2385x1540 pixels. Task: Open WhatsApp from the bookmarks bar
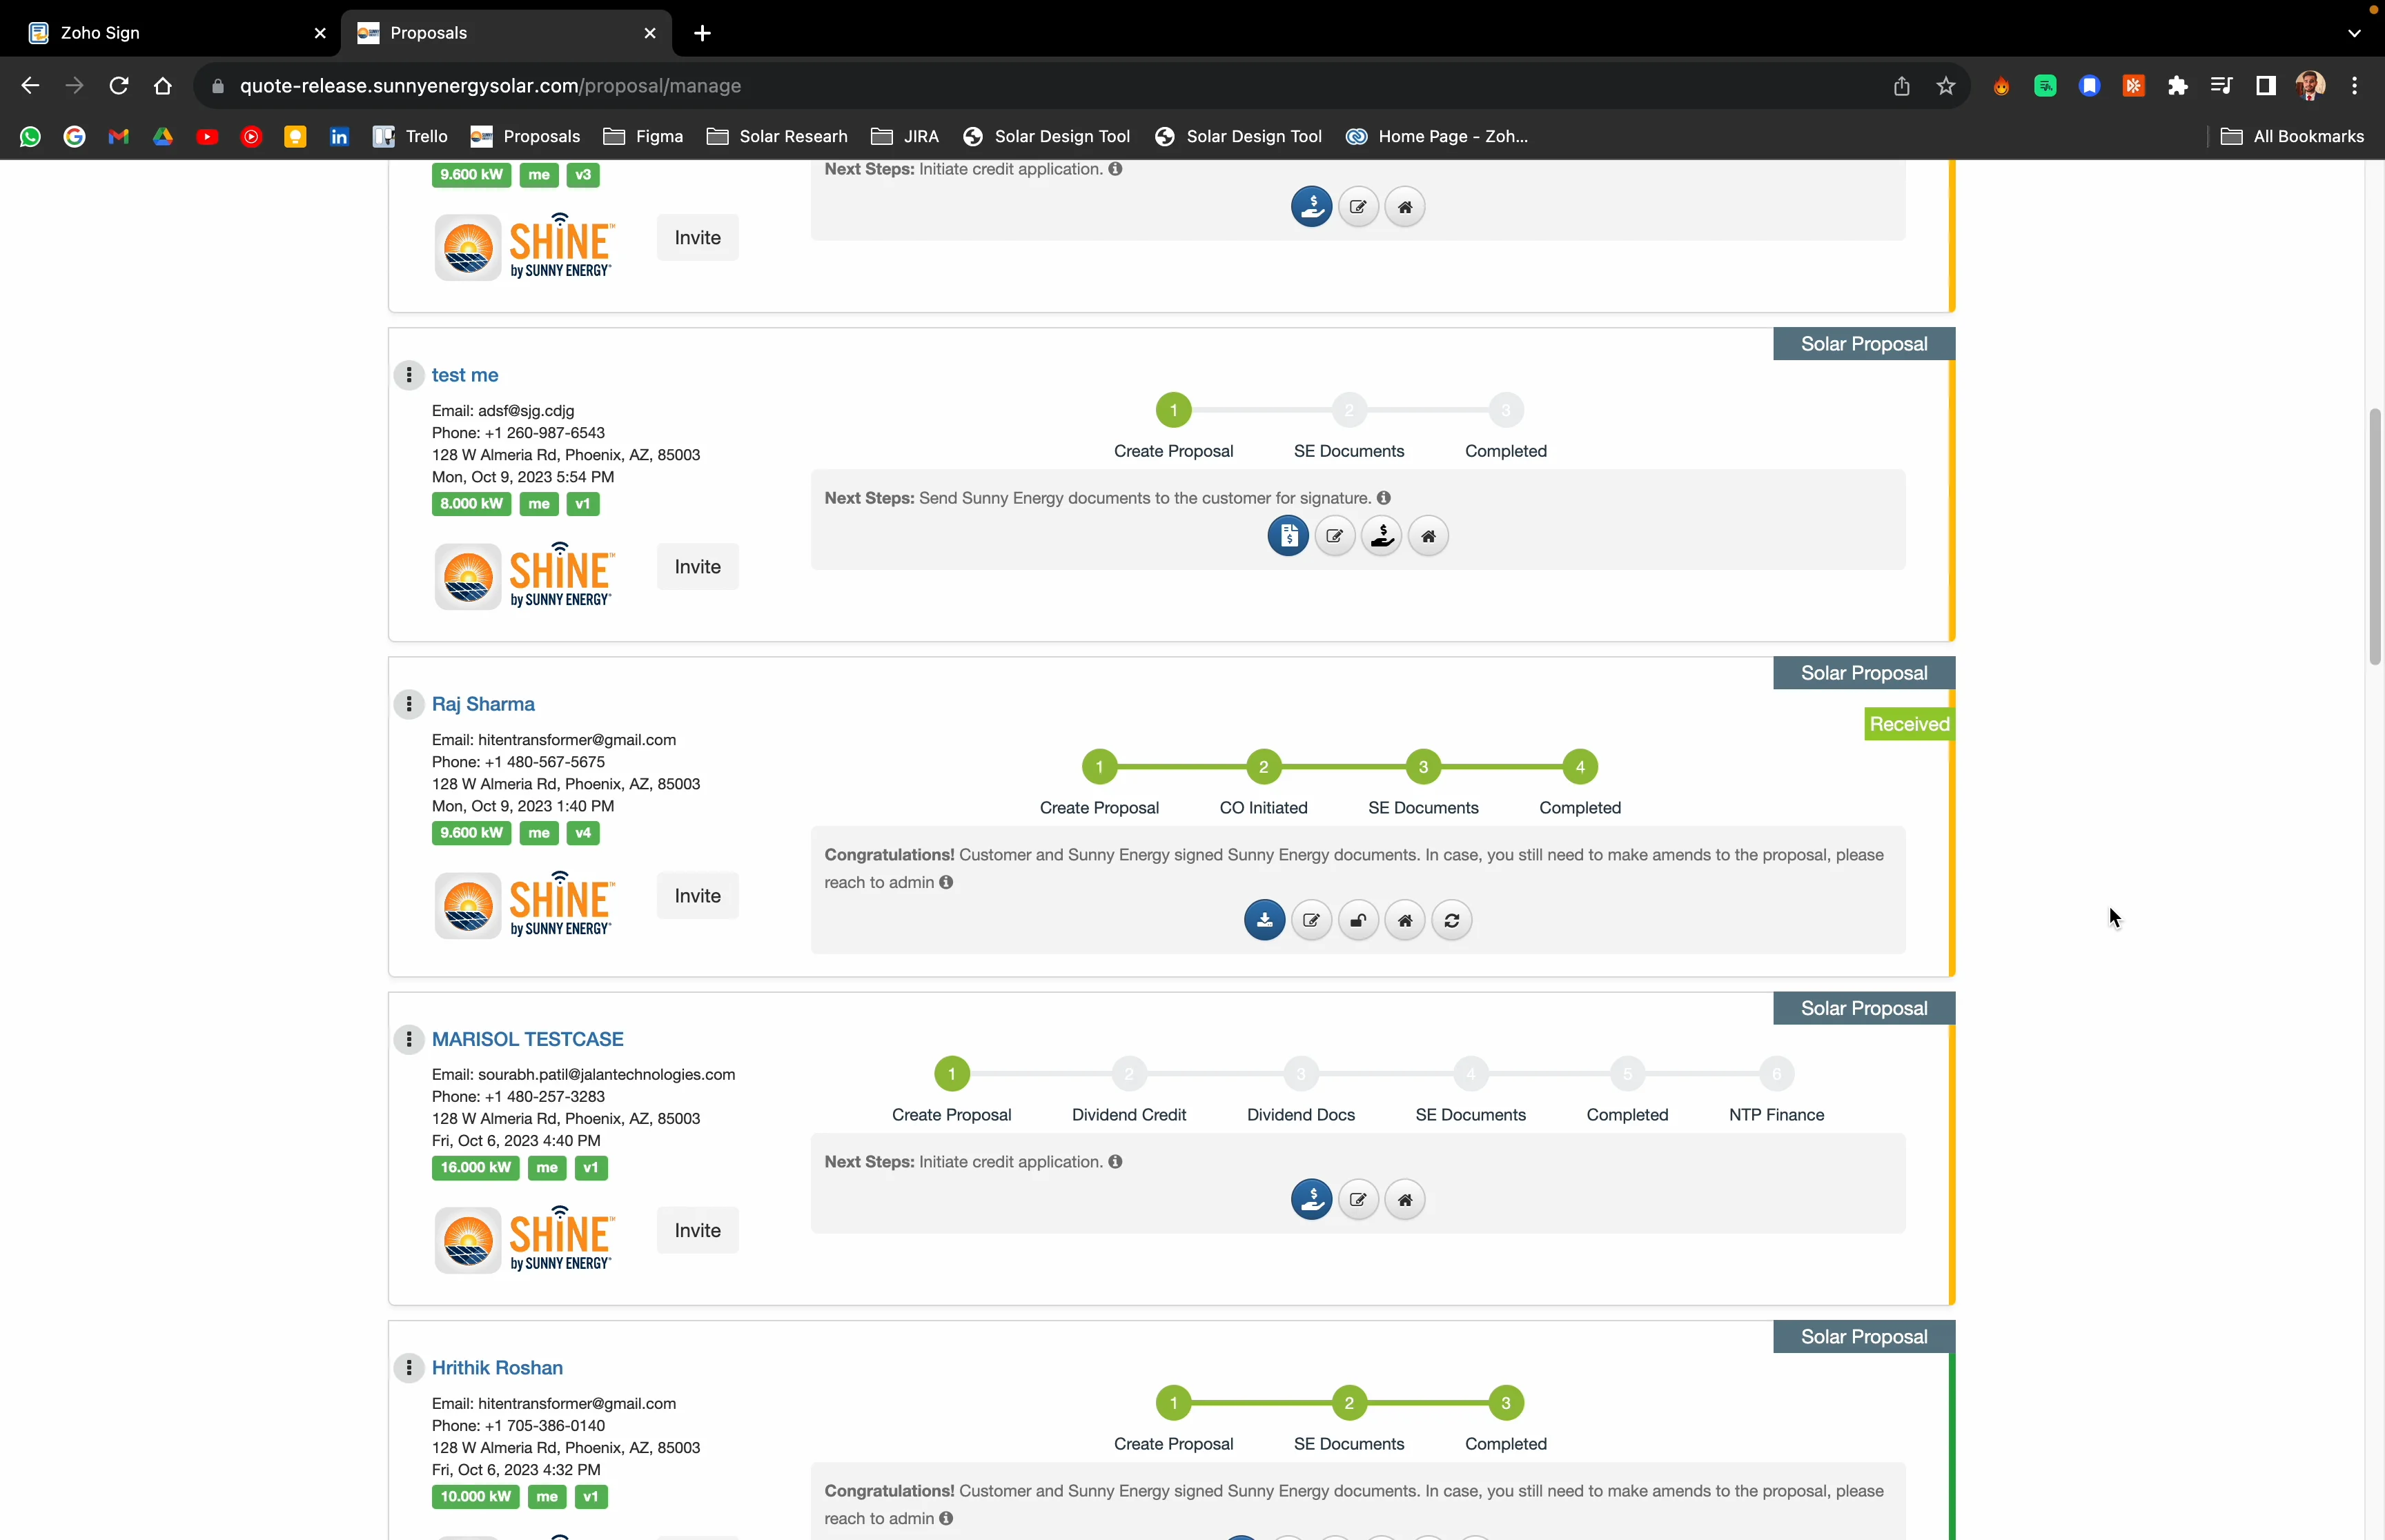(x=30, y=136)
